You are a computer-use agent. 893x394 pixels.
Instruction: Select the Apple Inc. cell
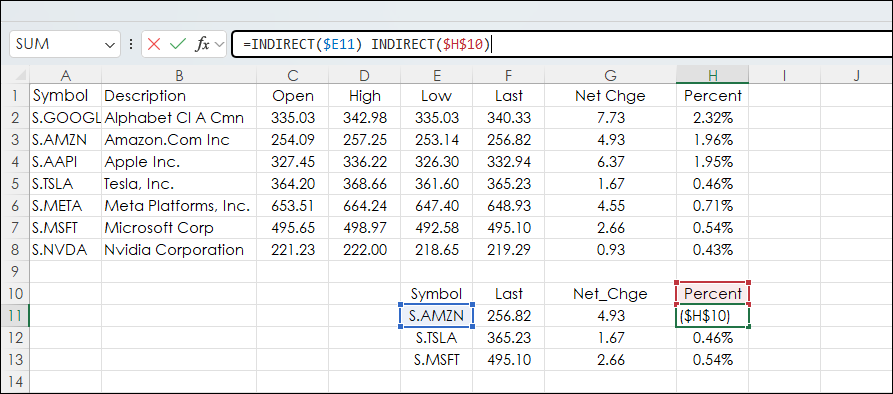(x=179, y=161)
